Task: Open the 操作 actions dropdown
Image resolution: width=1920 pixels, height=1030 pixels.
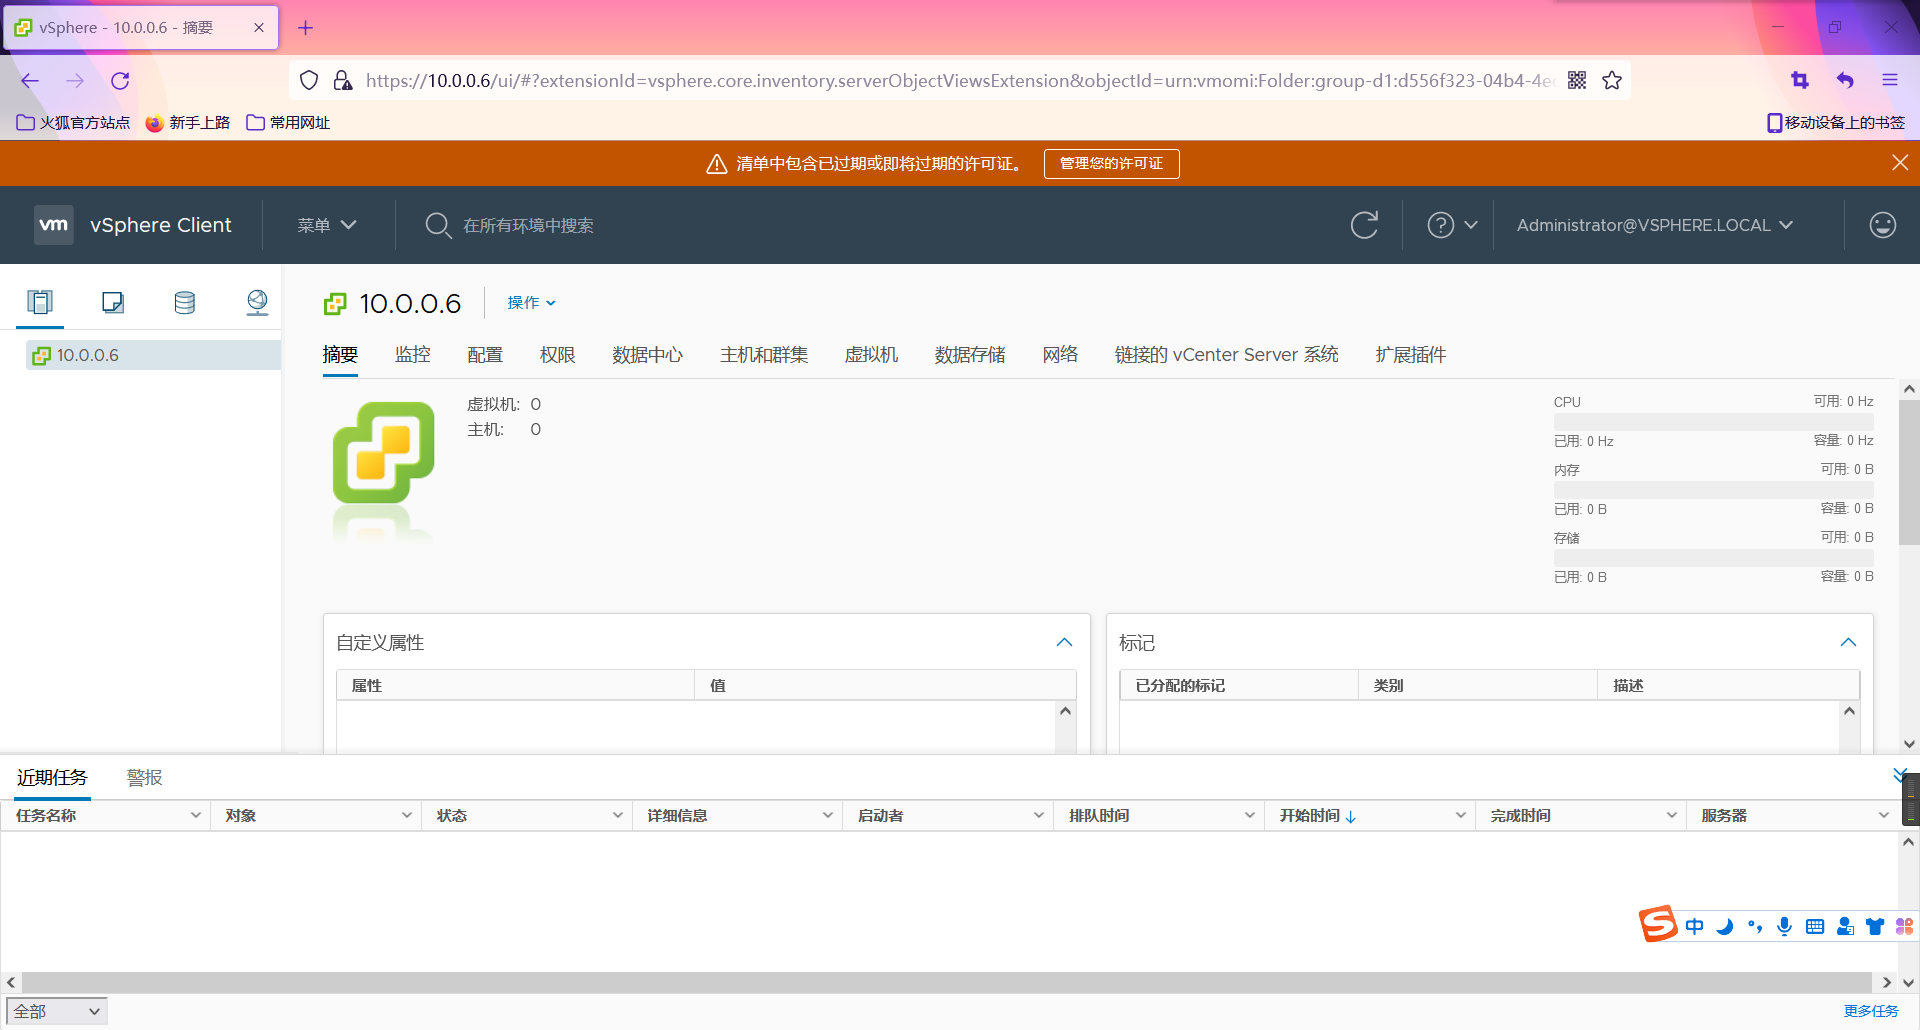Action: pyautogui.click(x=531, y=303)
